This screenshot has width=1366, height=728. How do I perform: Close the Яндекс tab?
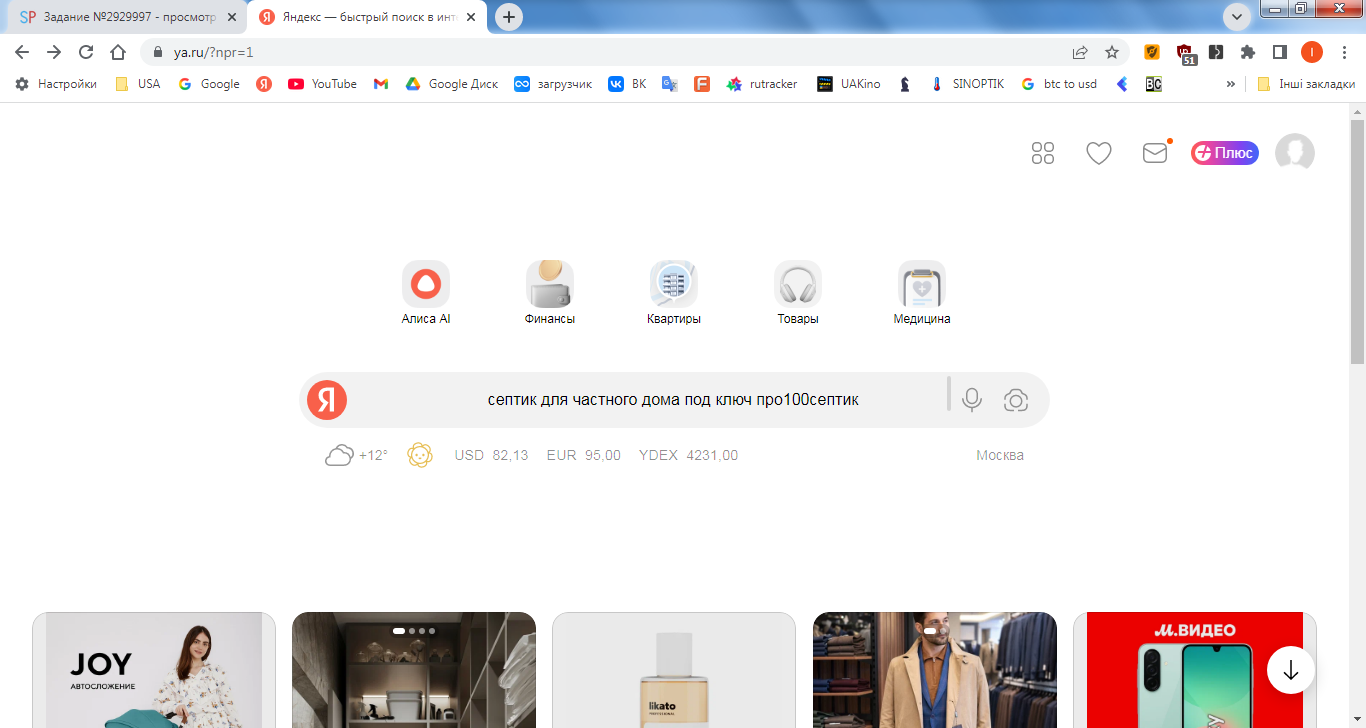[472, 17]
